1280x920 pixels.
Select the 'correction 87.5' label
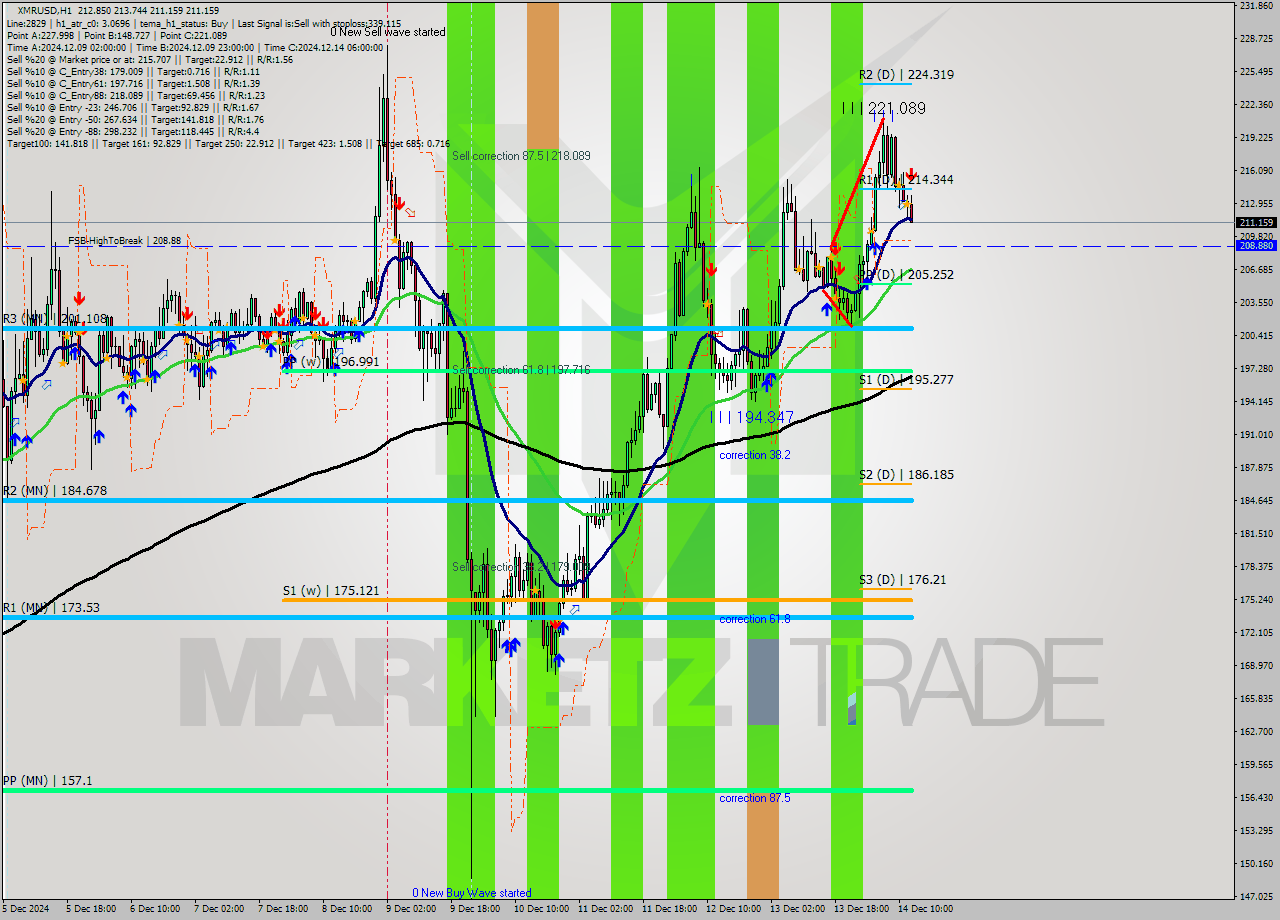(755, 798)
